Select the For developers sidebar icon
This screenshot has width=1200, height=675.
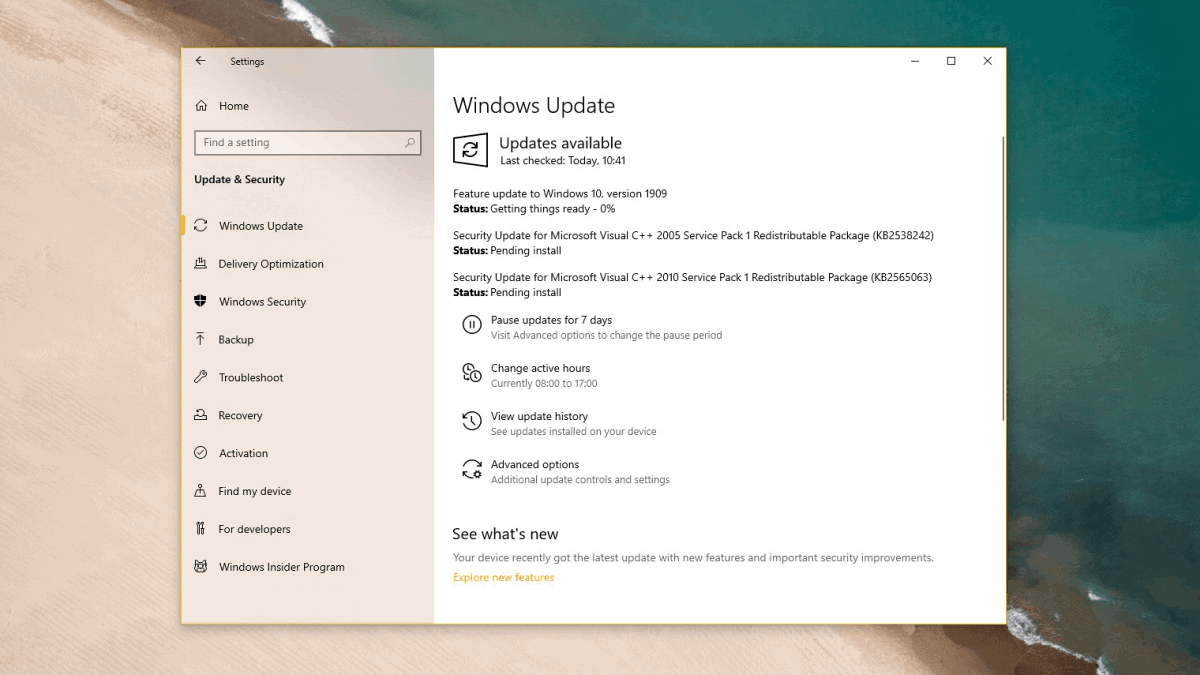coord(203,529)
